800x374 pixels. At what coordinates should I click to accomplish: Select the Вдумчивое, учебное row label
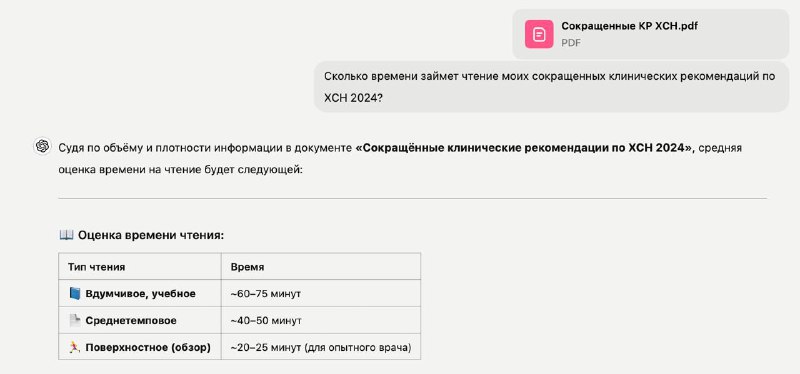coord(140,294)
